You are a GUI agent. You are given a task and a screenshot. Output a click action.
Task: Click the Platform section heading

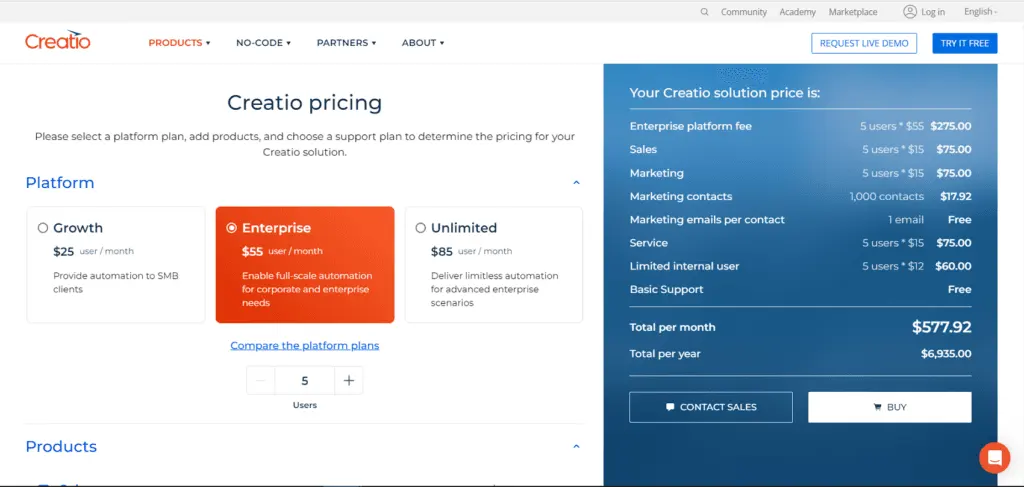tap(59, 183)
